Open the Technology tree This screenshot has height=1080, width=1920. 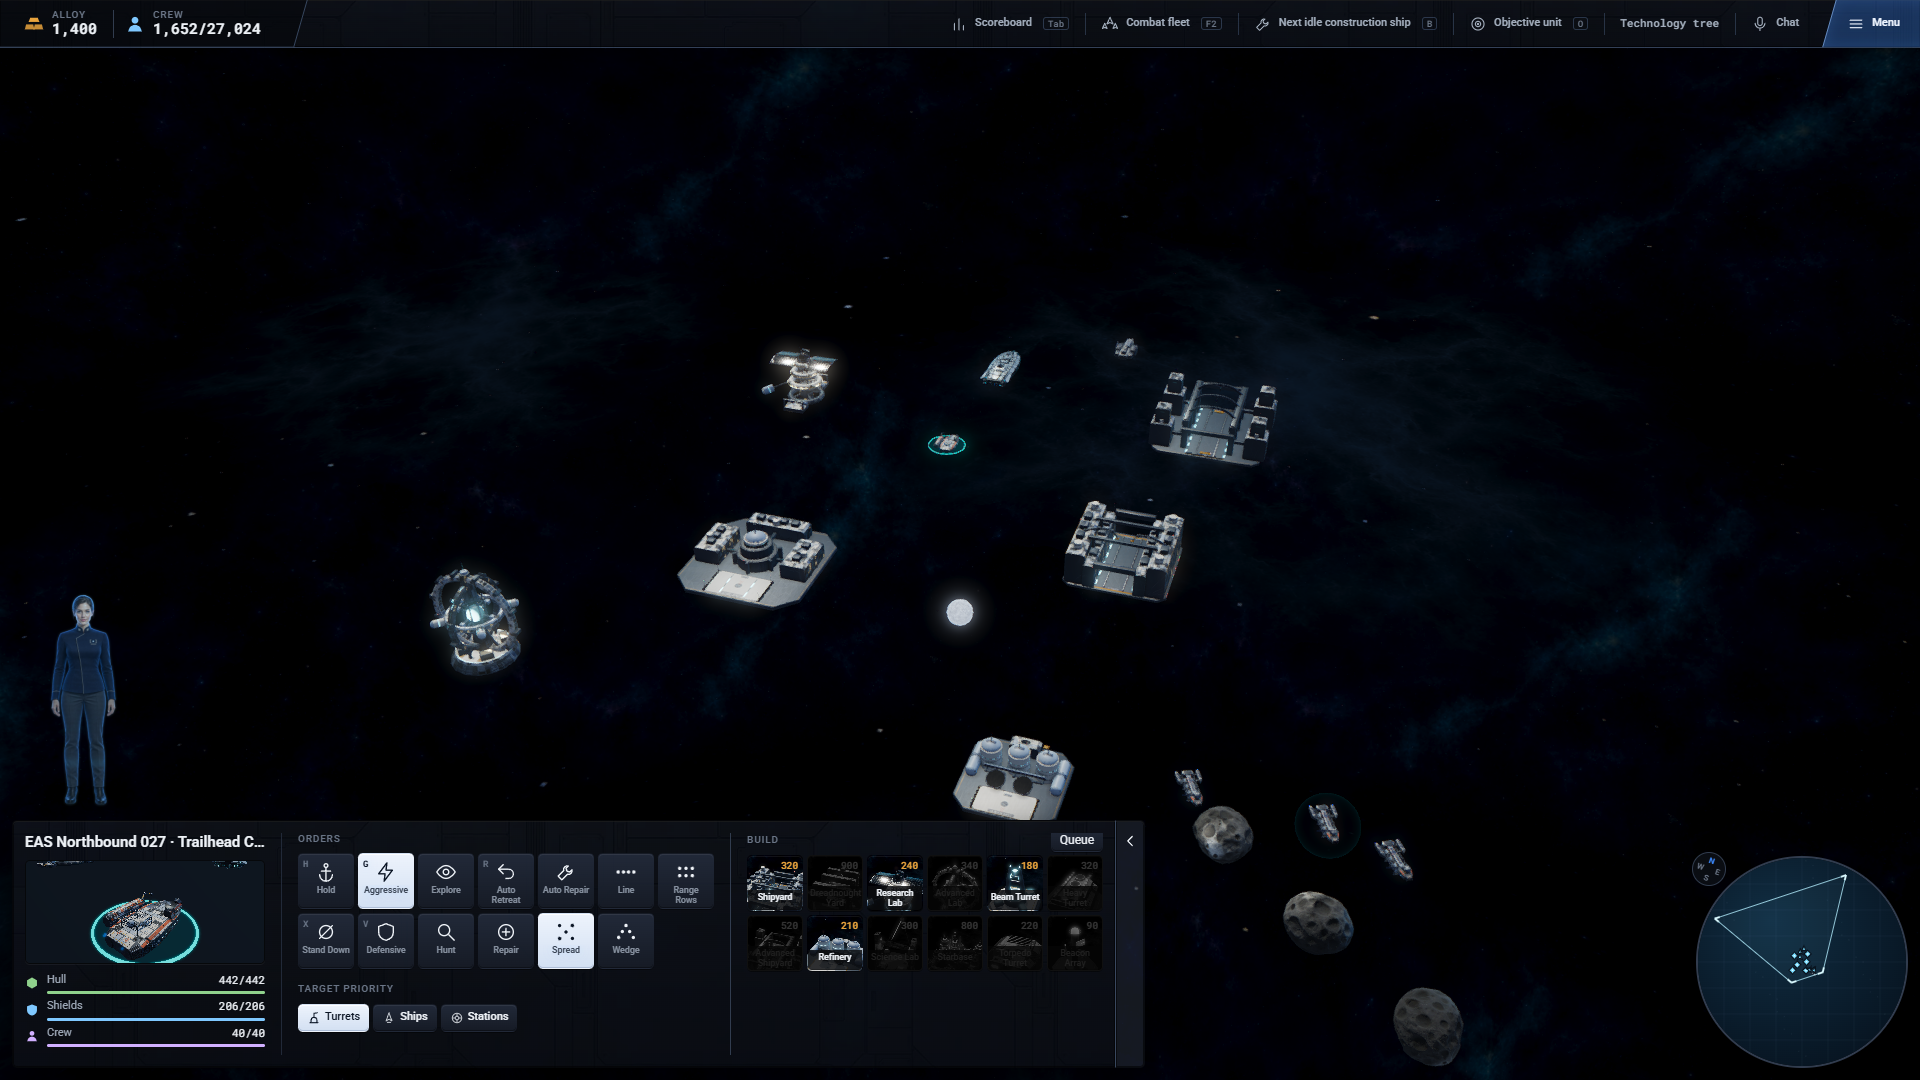1669,23
